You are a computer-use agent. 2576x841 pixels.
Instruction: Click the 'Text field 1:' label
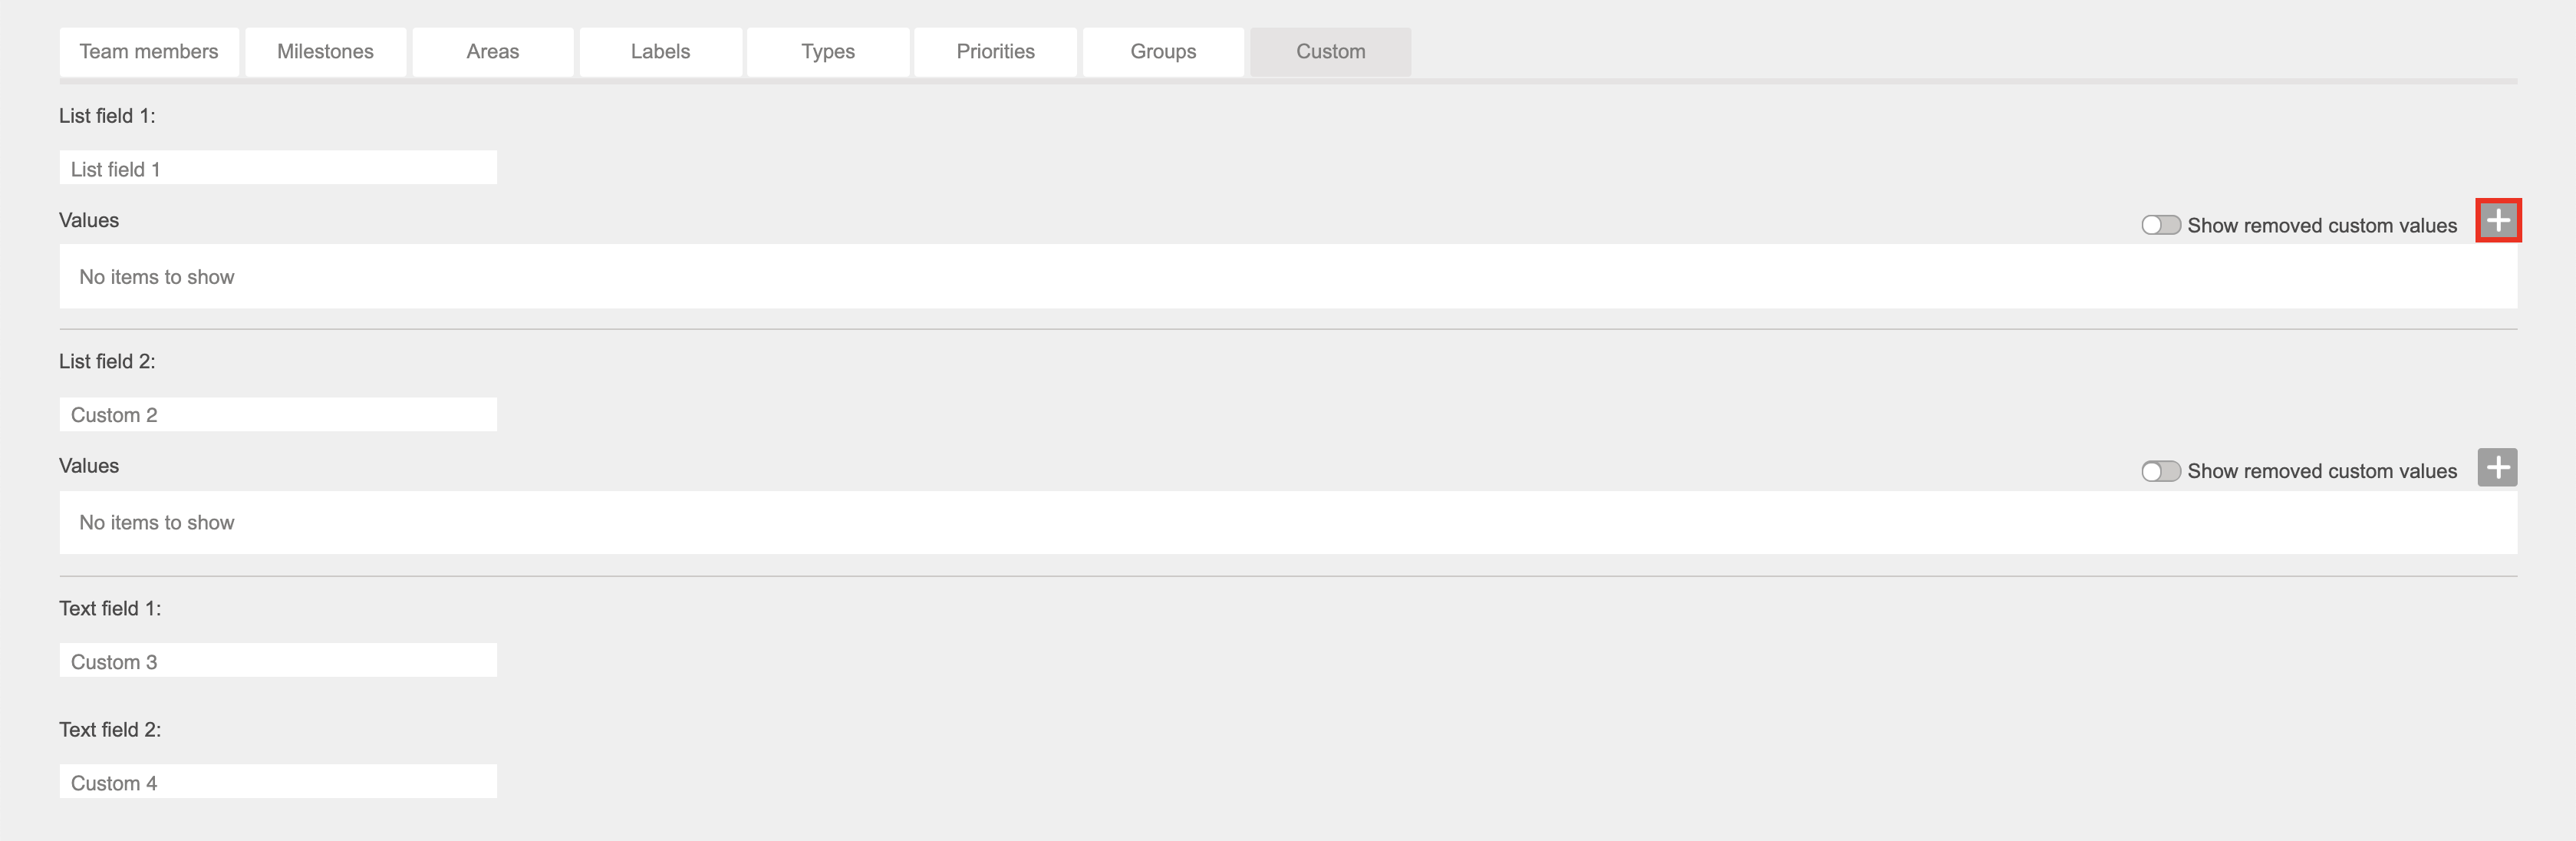tap(110, 609)
